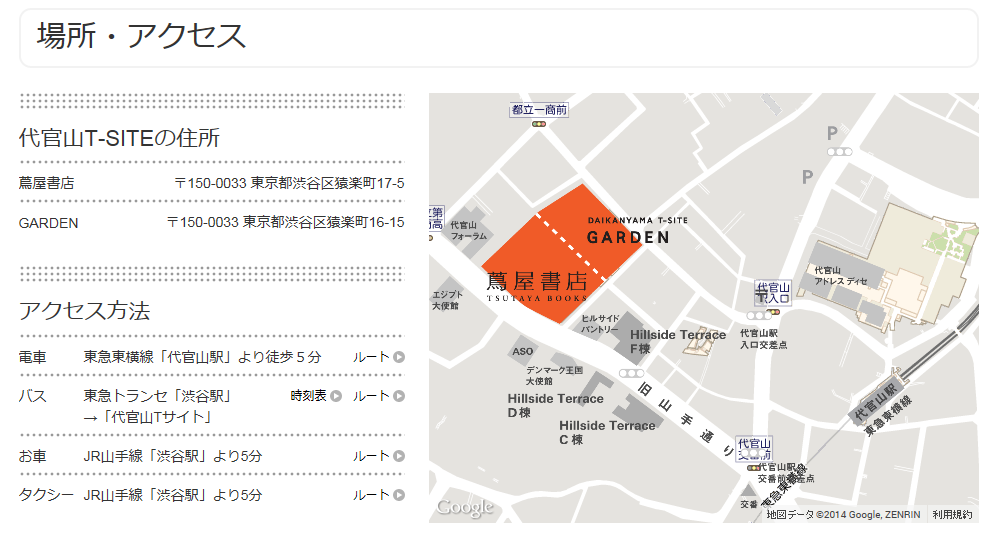
Task: Click the 代官山フォーラム map label
Action: pos(469,230)
